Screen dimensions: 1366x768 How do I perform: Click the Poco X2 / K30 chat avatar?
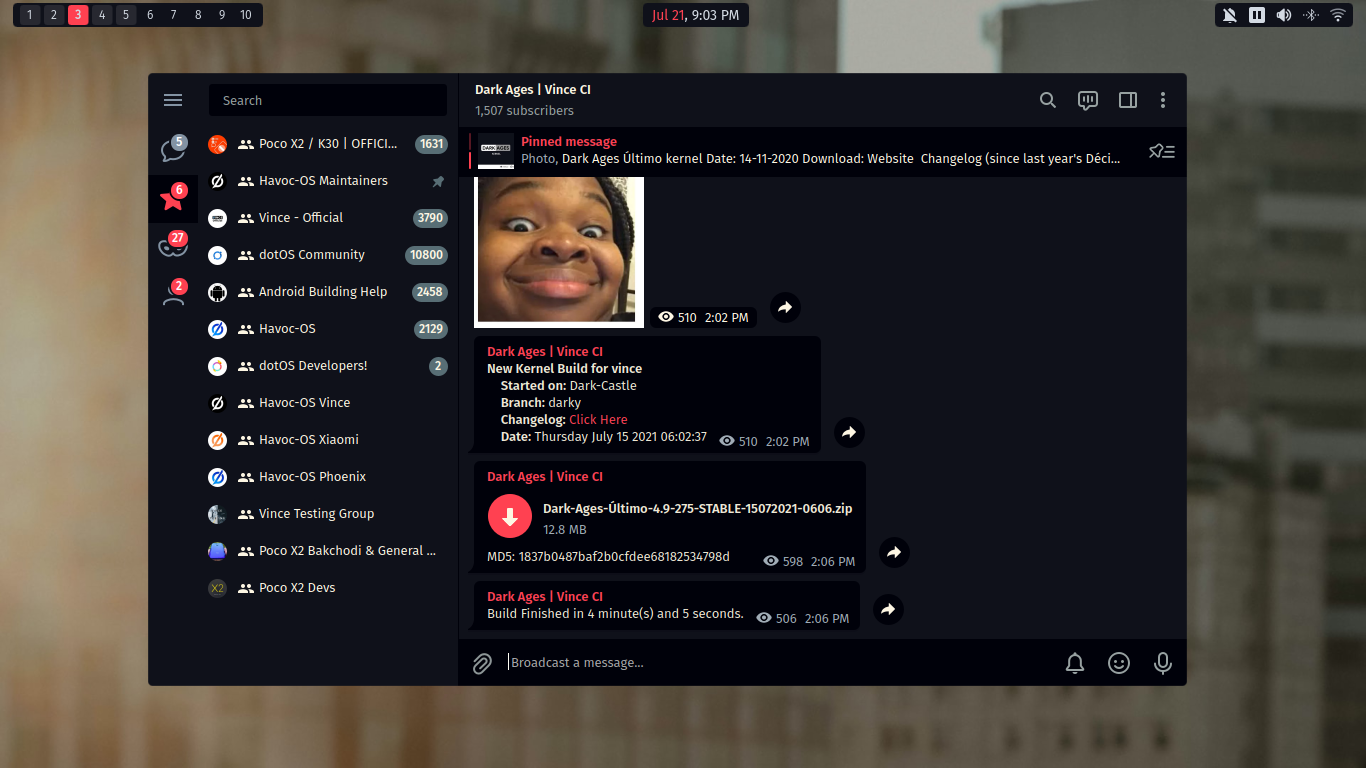click(x=217, y=144)
